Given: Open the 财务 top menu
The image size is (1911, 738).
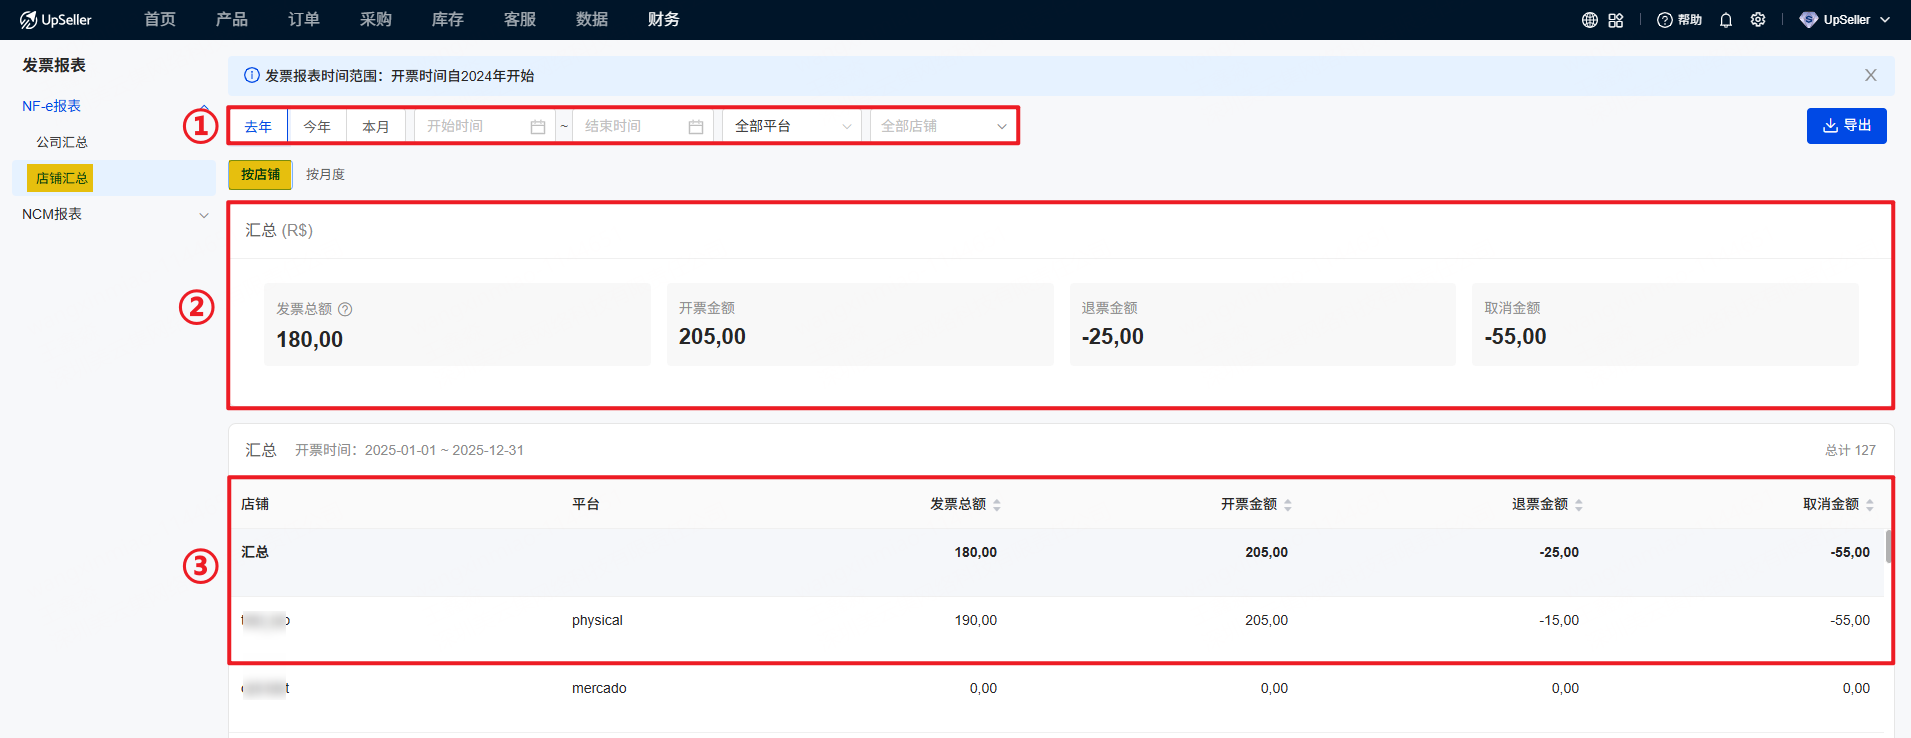Looking at the screenshot, I should [x=663, y=20].
